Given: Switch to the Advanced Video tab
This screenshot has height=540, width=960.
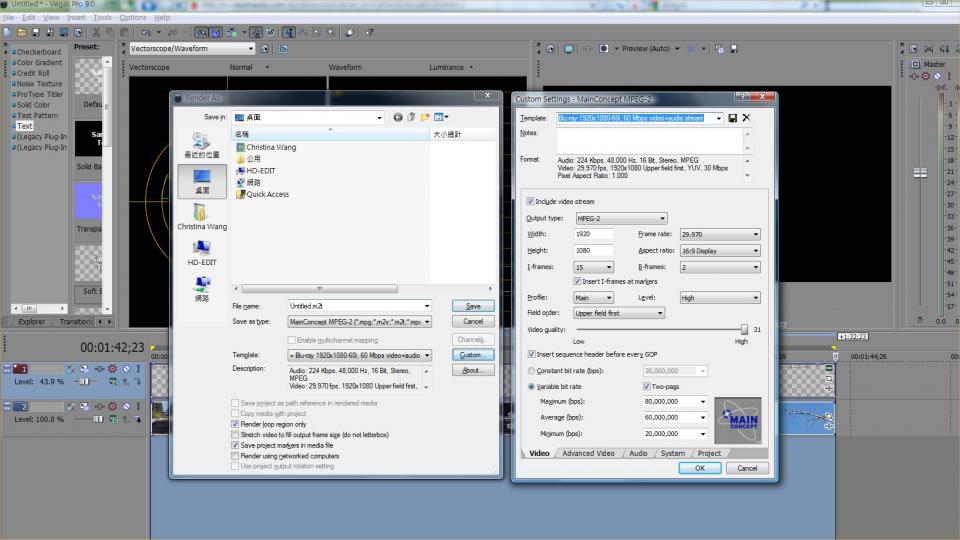Looking at the screenshot, I should coord(588,454).
